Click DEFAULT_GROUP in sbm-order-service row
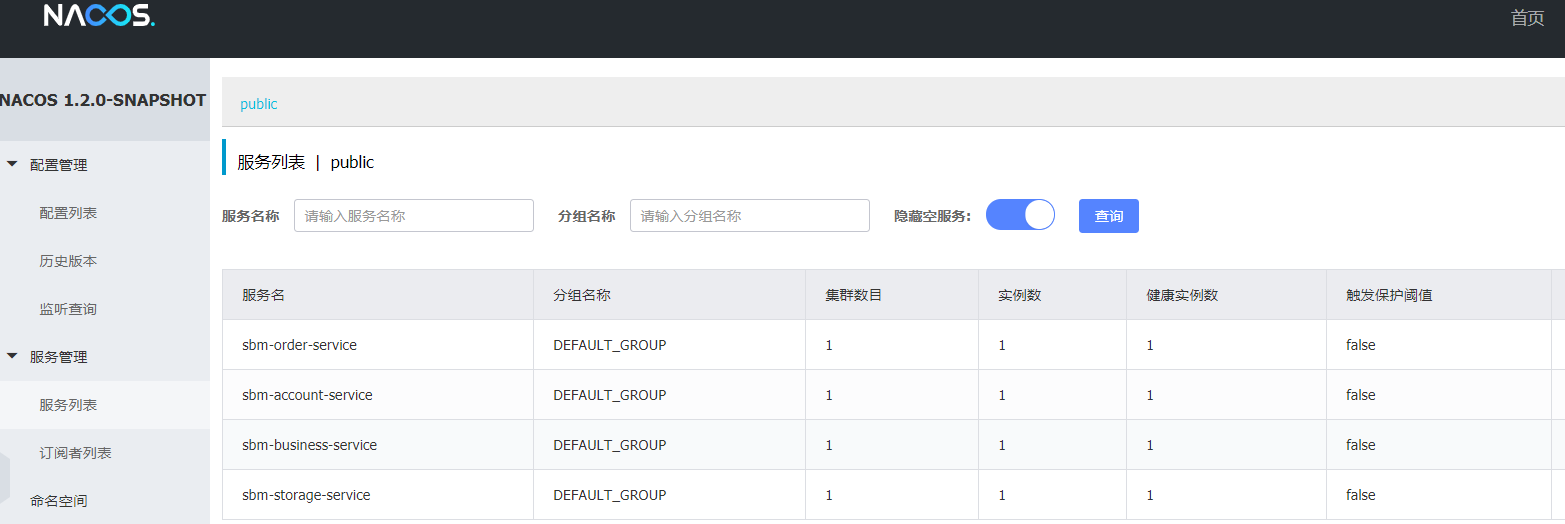The width and height of the screenshot is (1565, 524). (610, 345)
